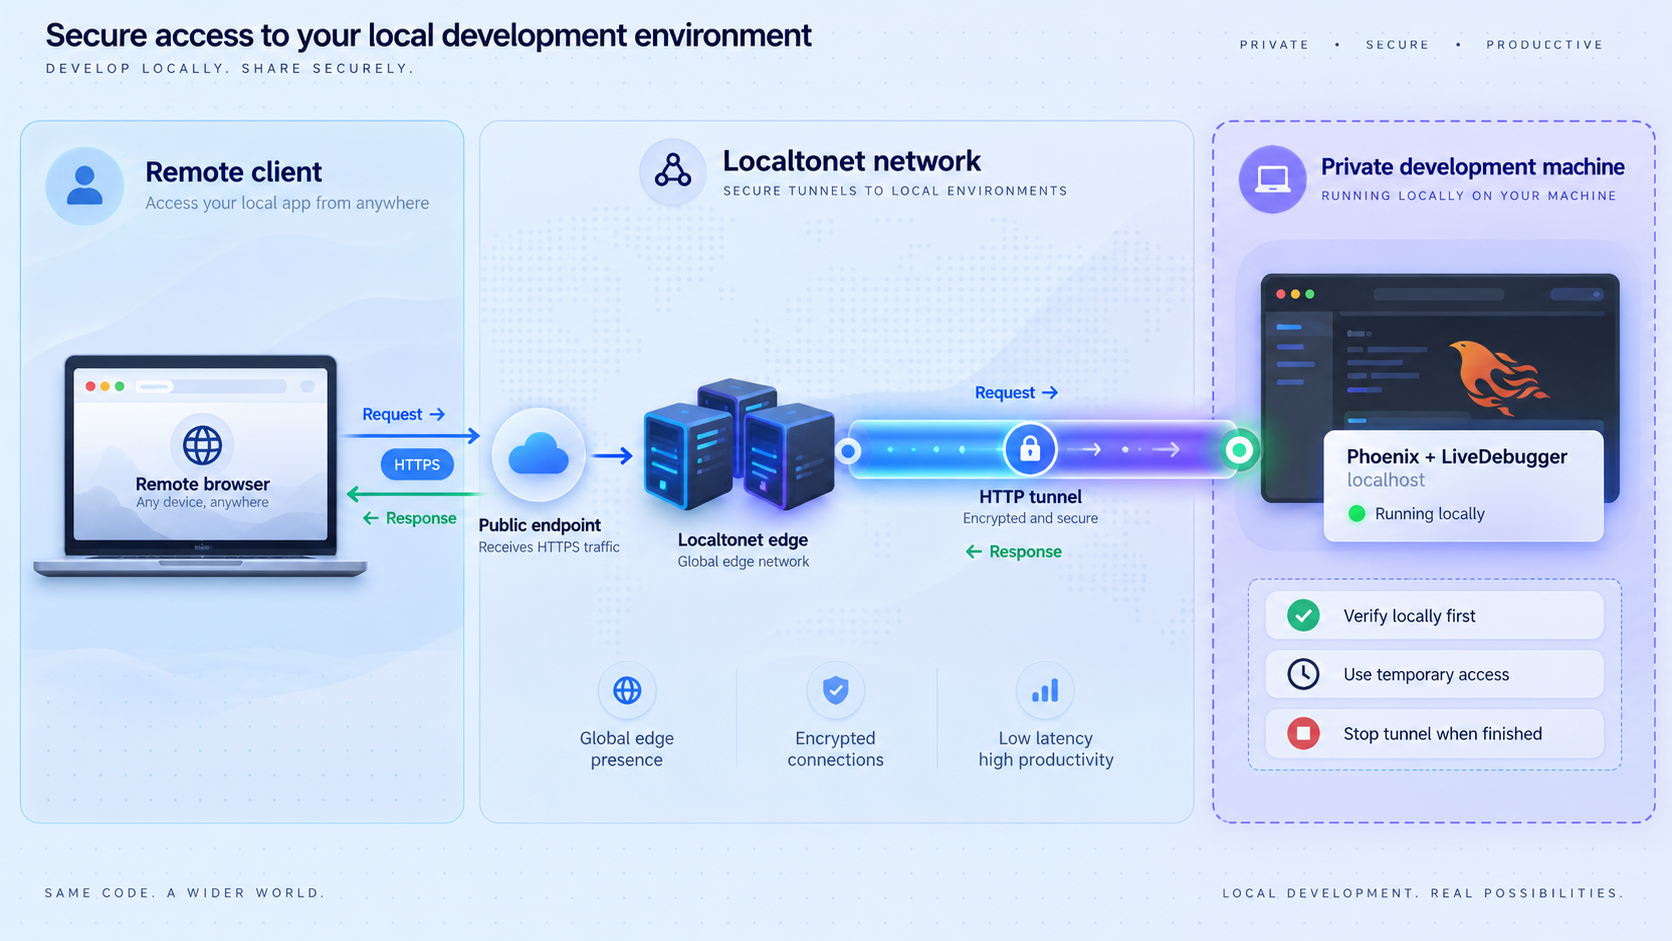Click the 'Response' label below HTTP tunnel
This screenshot has height=941, width=1672.
click(1014, 552)
